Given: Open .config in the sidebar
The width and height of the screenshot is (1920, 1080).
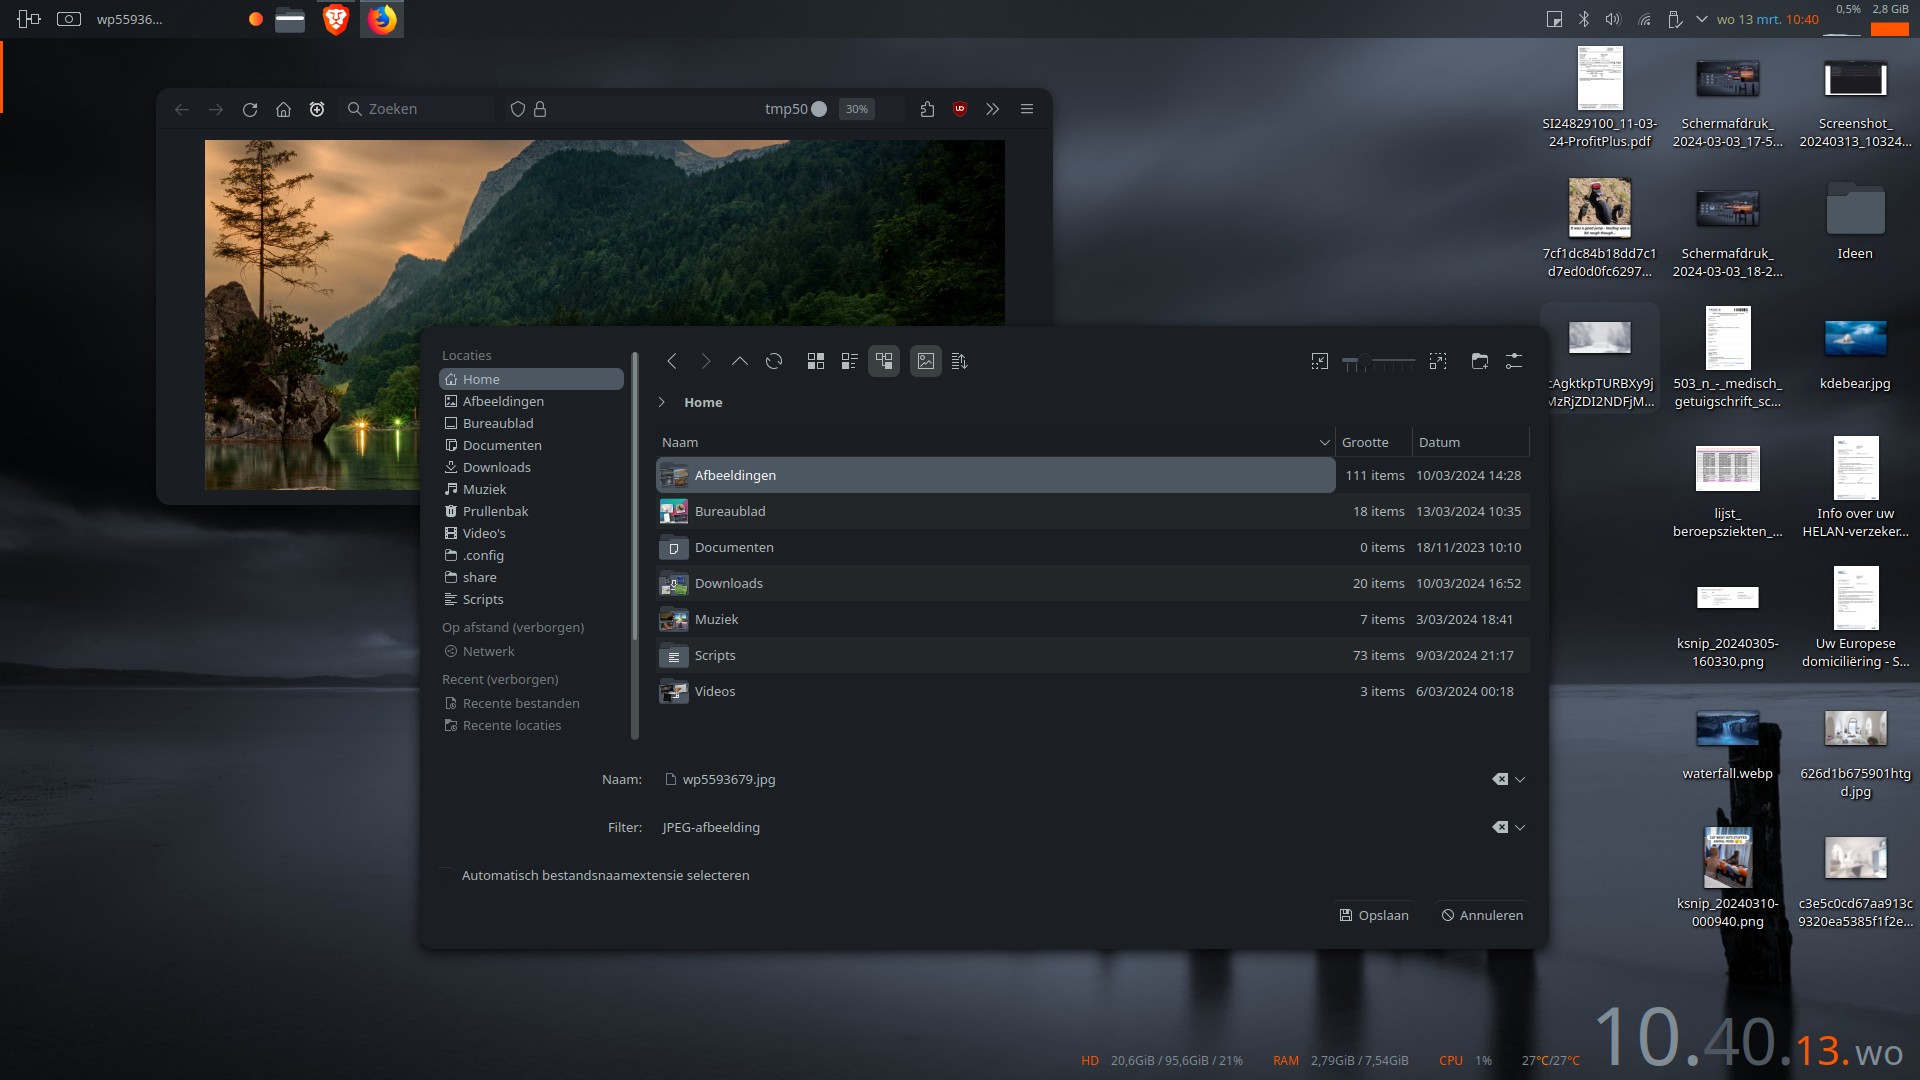Looking at the screenshot, I should pos(531,555).
